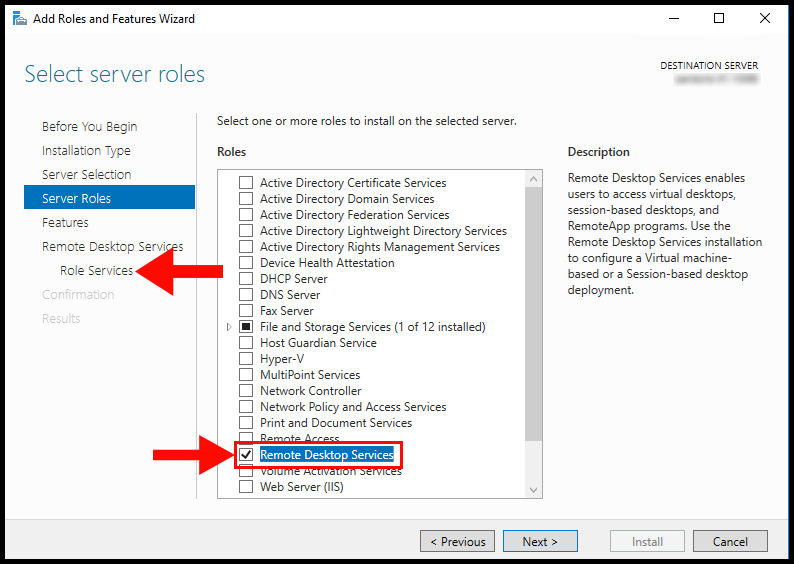The width and height of the screenshot is (794, 564).
Task: Check the Network Controller role
Action: (x=246, y=391)
